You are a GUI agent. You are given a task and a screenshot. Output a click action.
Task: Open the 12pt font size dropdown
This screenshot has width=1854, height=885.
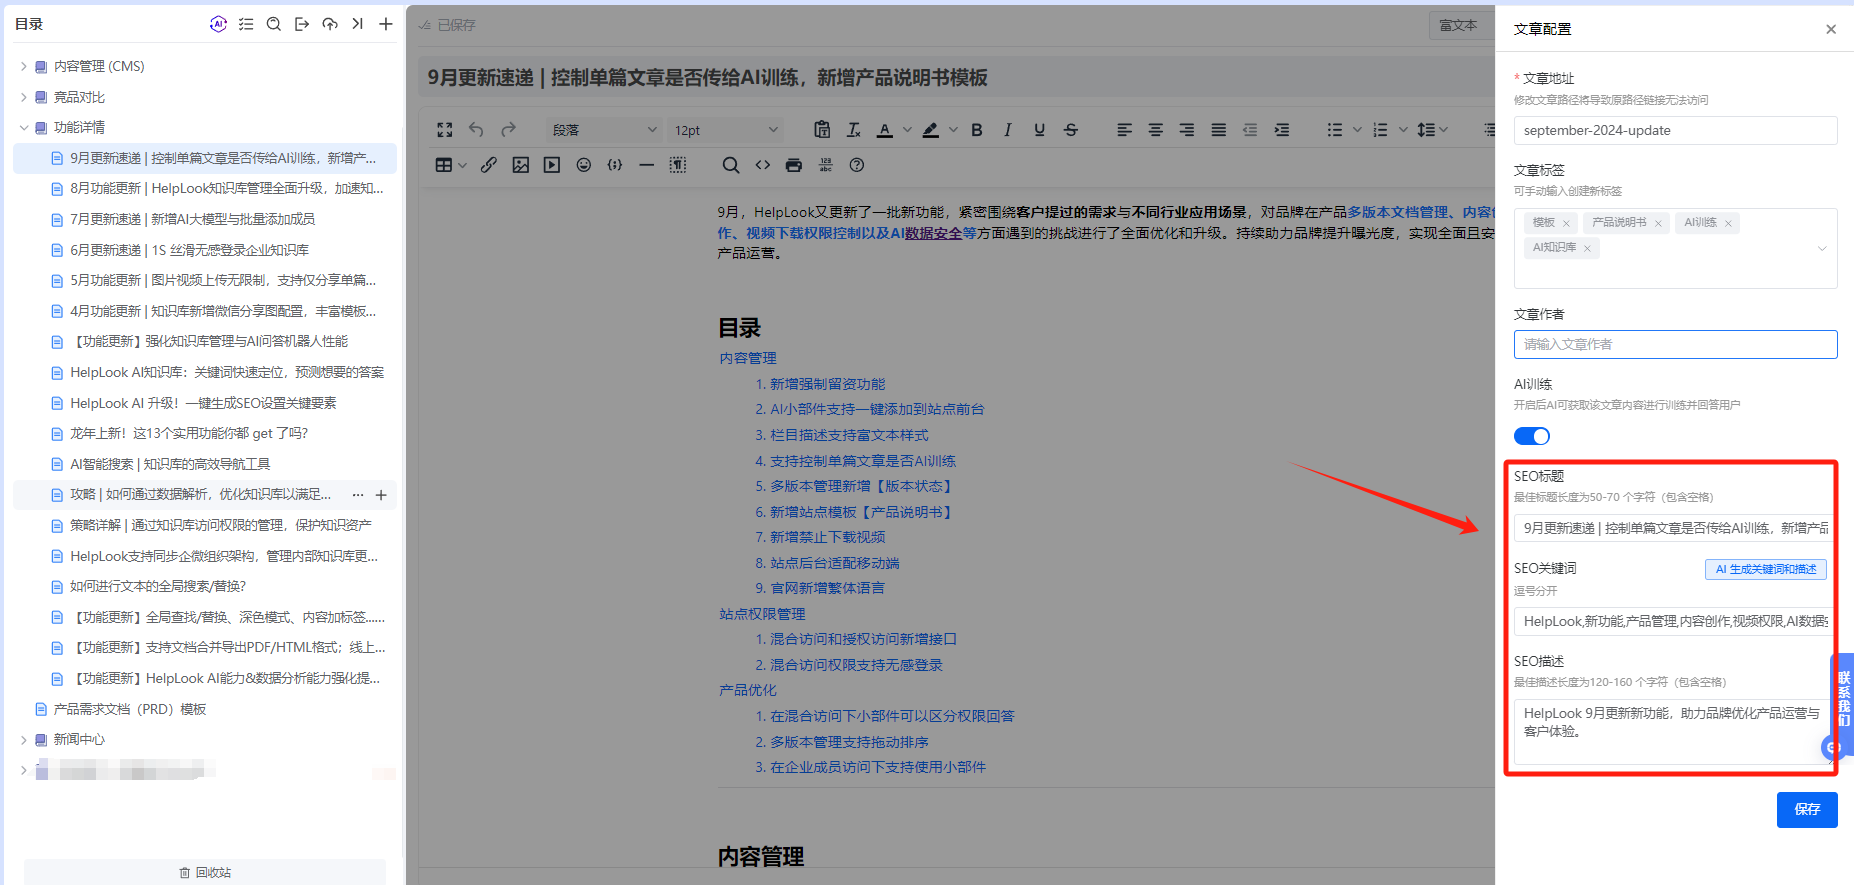(726, 130)
